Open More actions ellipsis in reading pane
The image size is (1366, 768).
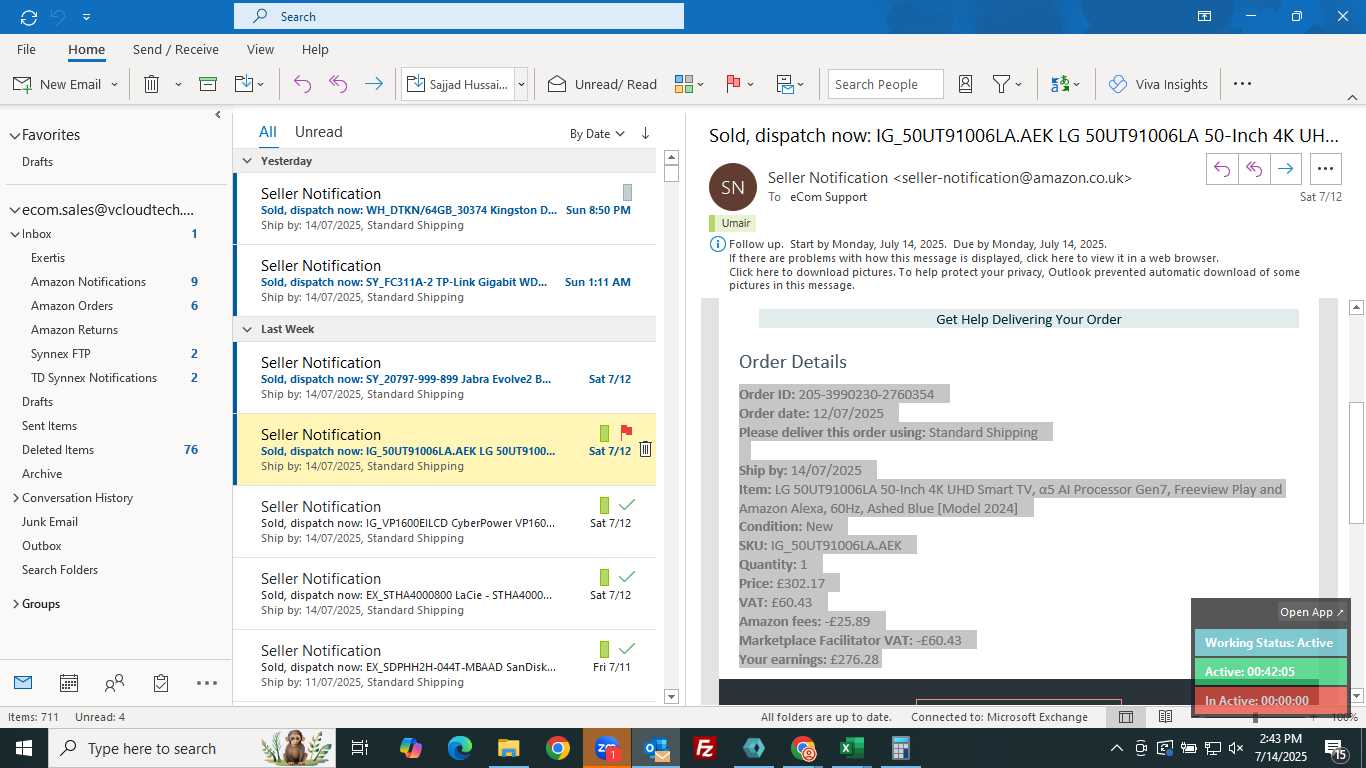coord(1326,169)
